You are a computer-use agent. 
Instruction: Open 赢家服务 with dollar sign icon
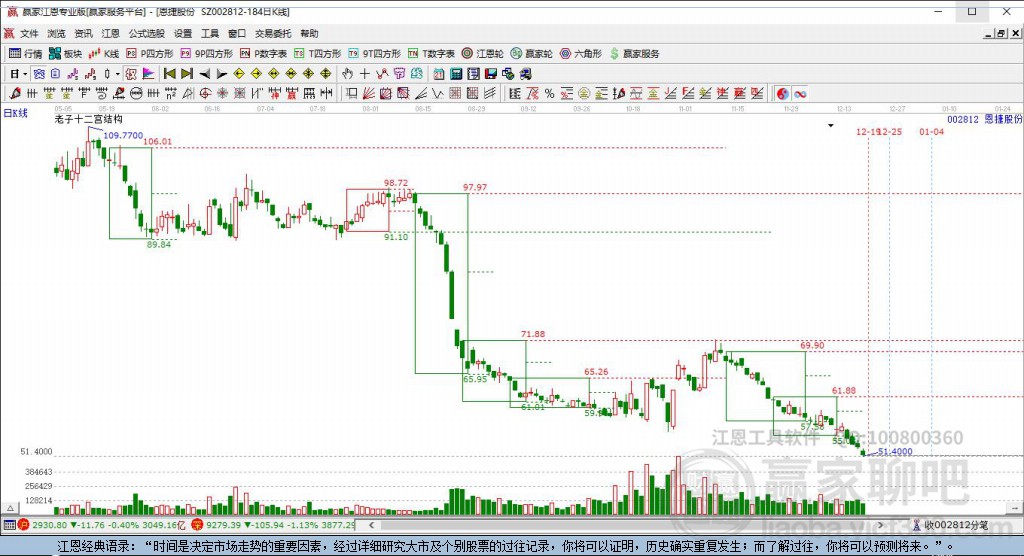634,54
